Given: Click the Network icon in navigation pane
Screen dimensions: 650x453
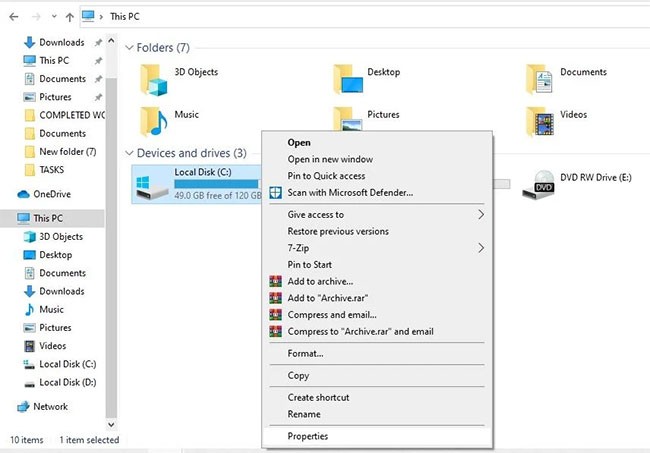Looking at the screenshot, I should coord(24,407).
